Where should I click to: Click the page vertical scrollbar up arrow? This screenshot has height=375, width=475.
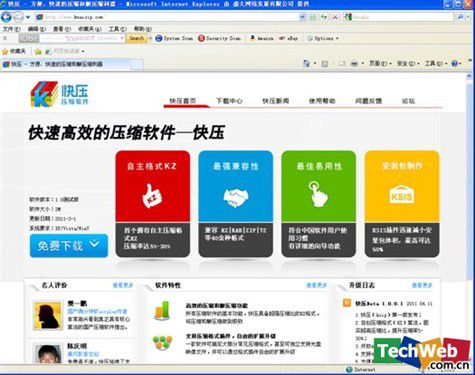[469, 77]
